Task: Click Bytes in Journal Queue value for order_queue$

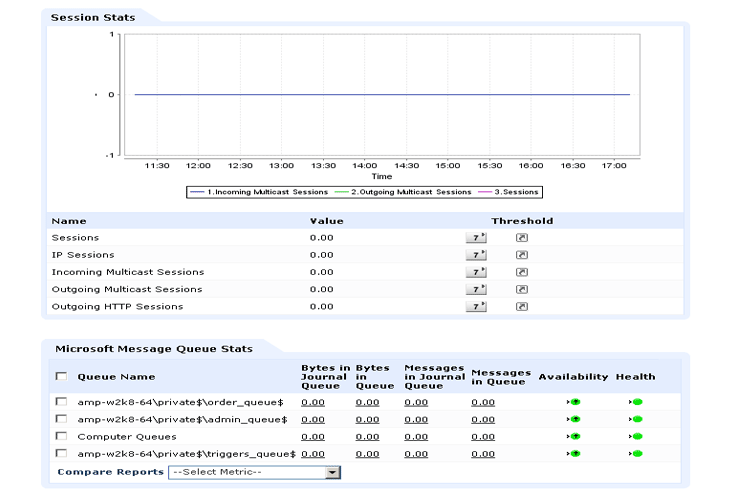Action: tap(313, 402)
